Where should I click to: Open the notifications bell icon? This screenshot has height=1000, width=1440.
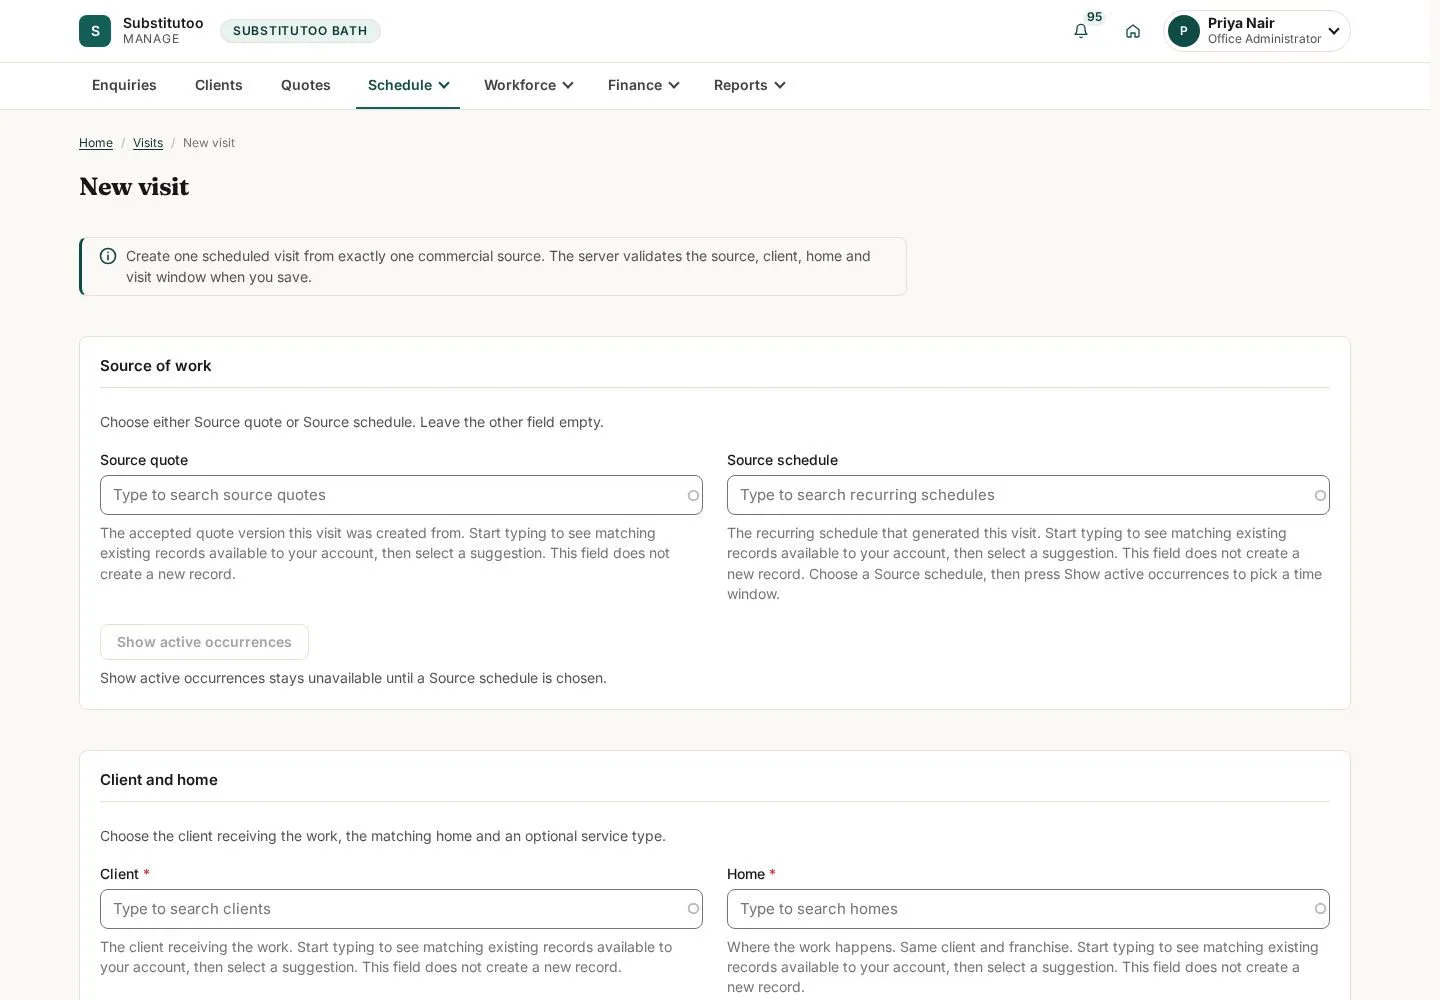pos(1081,31)
